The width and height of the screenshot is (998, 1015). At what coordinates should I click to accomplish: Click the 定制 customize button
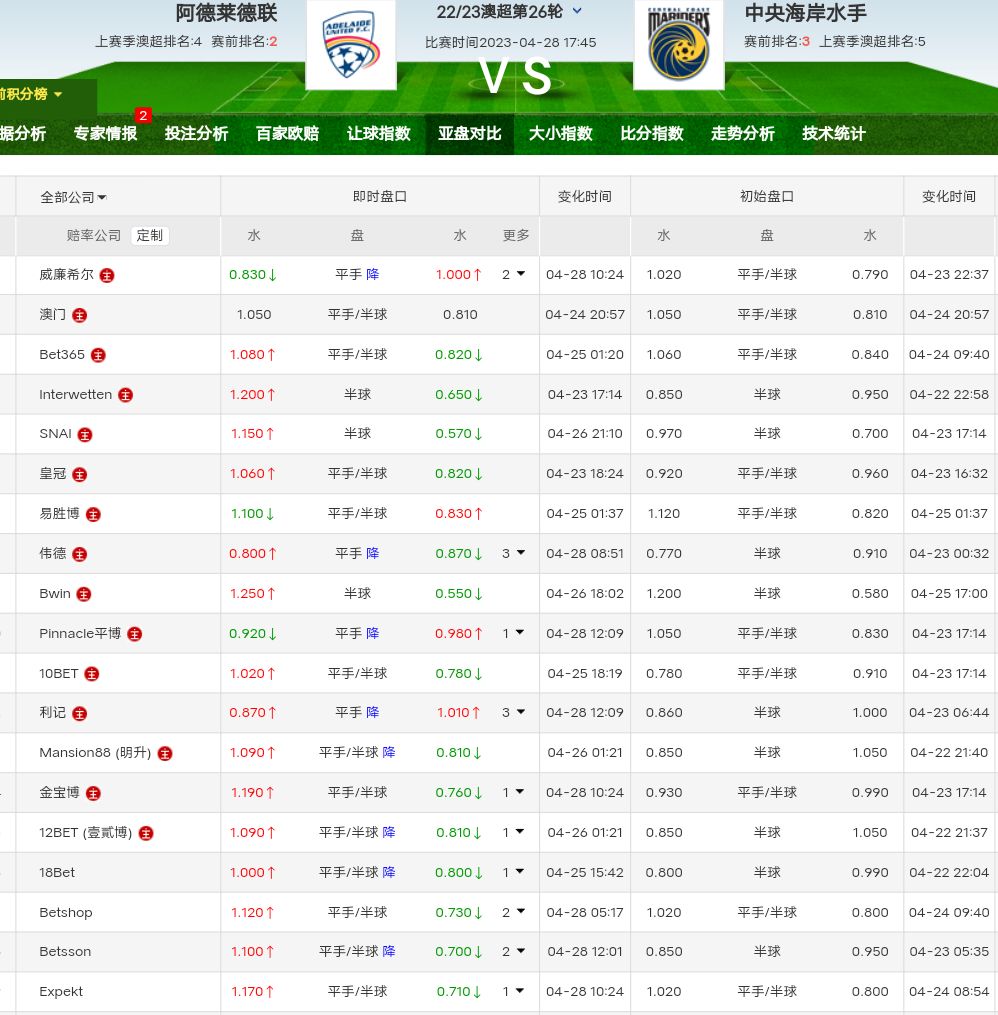[x=150, y=236]
